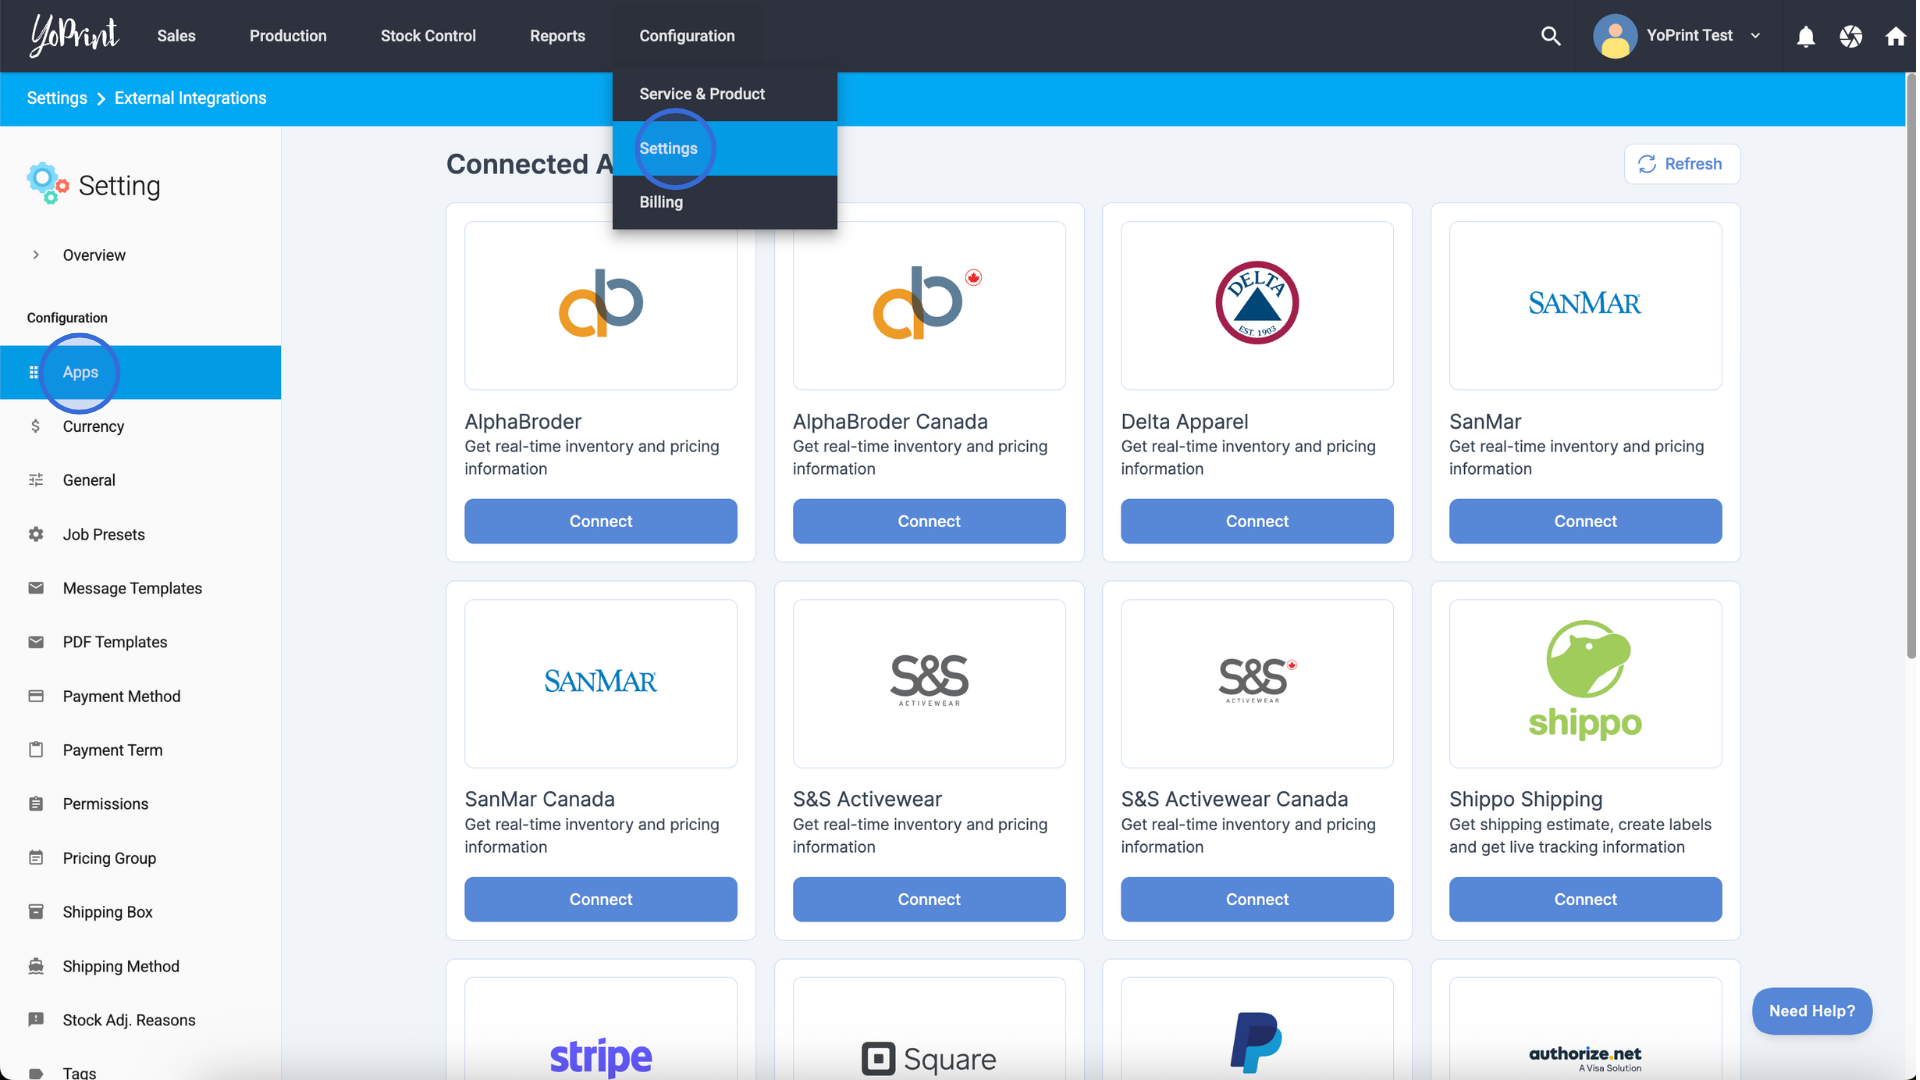Open the search magnifier icon

[1551, 36]
